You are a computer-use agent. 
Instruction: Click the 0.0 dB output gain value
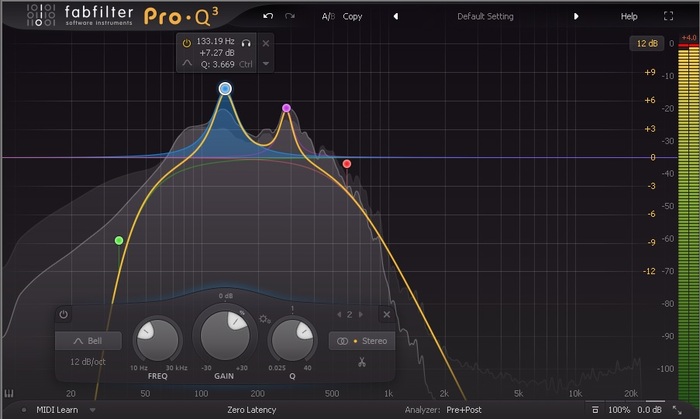point(650,410)
